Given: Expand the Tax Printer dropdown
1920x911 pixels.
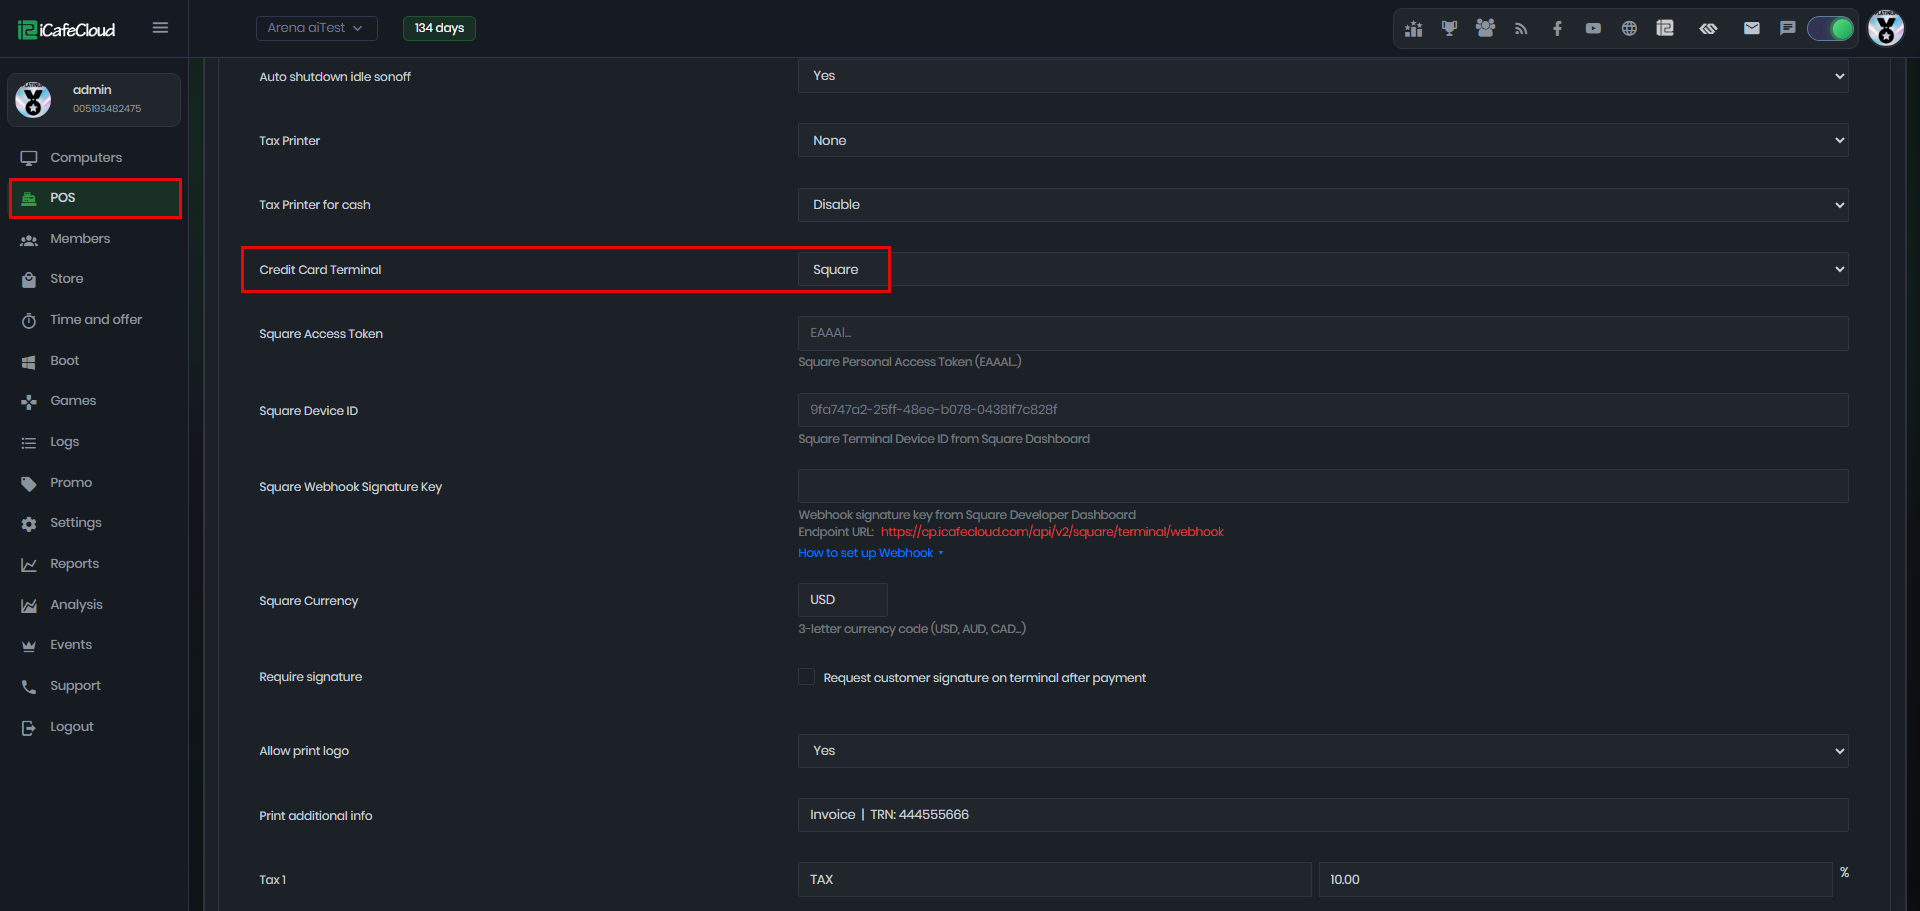Looking at the screenshot, I should pyautogui.click(x=1323, y=140).
